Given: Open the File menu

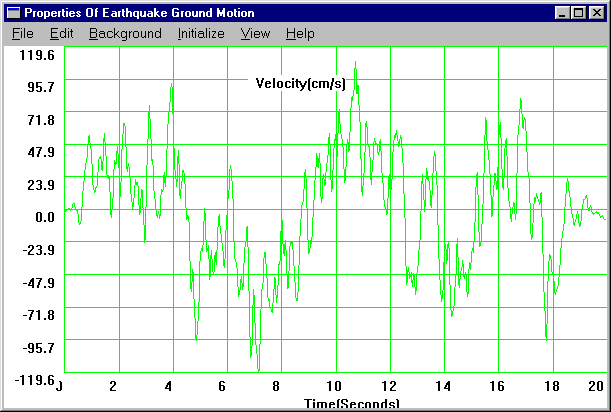Looking at the screenshot, I should pos(23,33).
